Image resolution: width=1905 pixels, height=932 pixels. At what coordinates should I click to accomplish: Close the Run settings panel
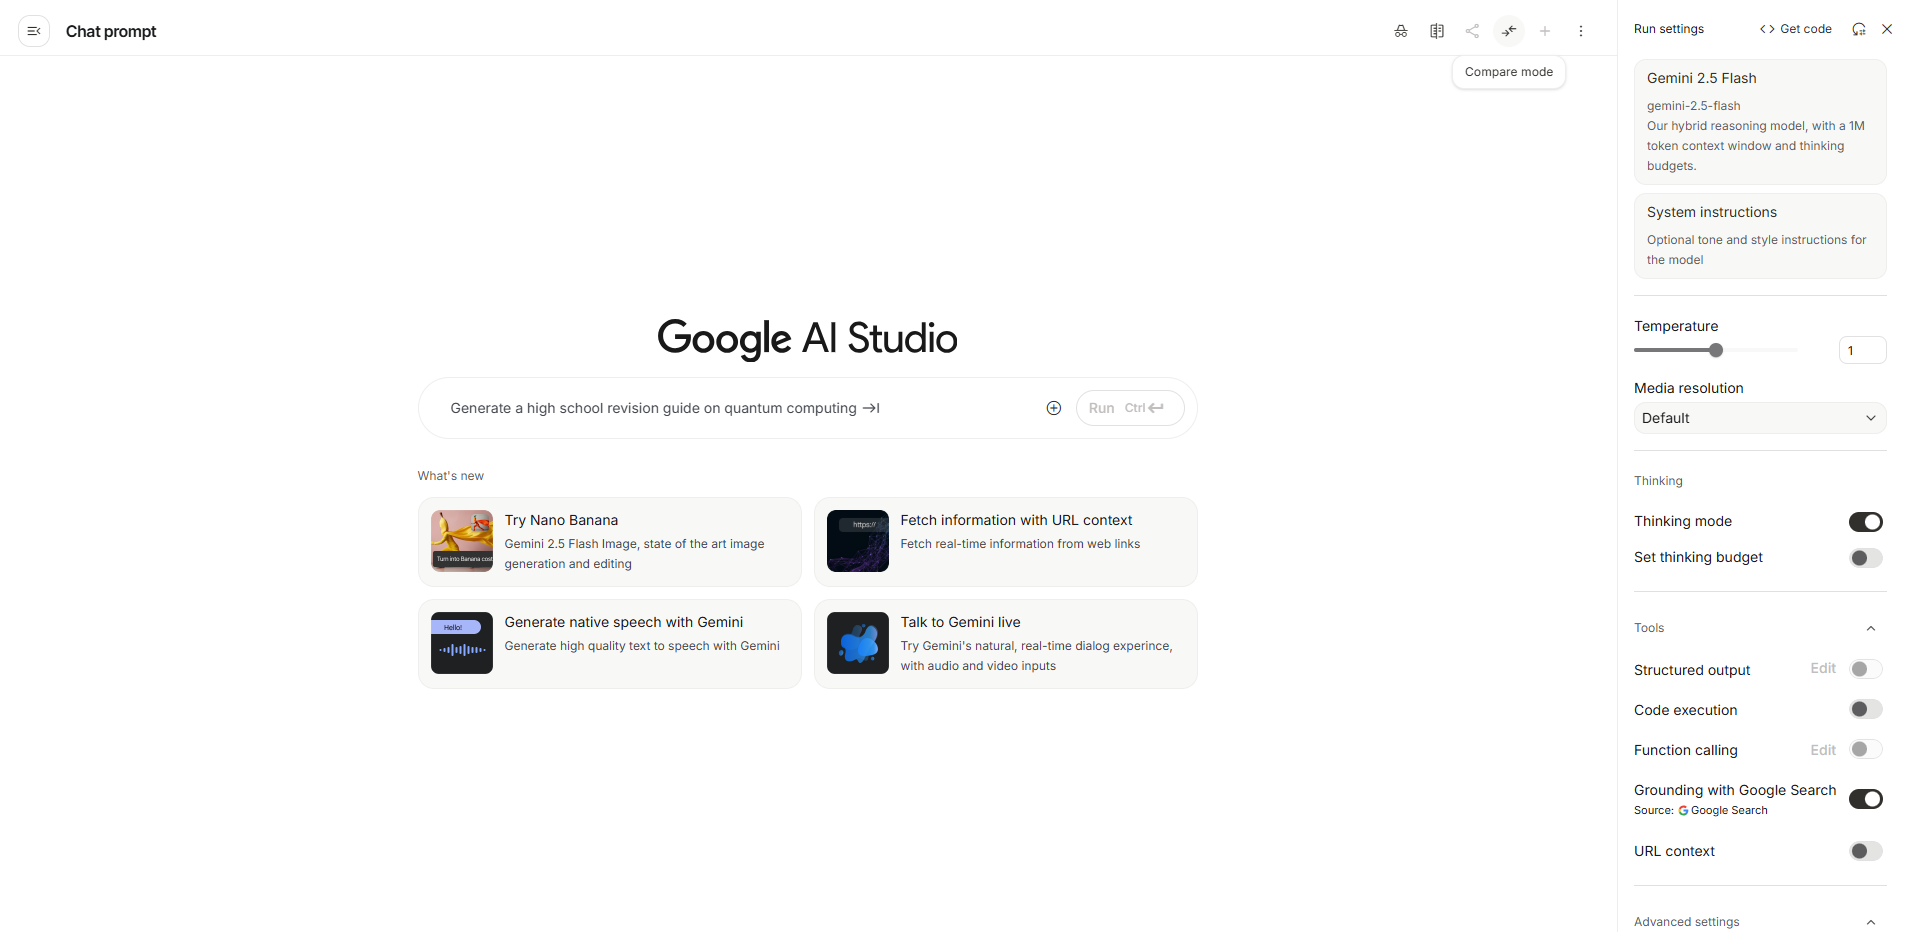pos(1886,29)
